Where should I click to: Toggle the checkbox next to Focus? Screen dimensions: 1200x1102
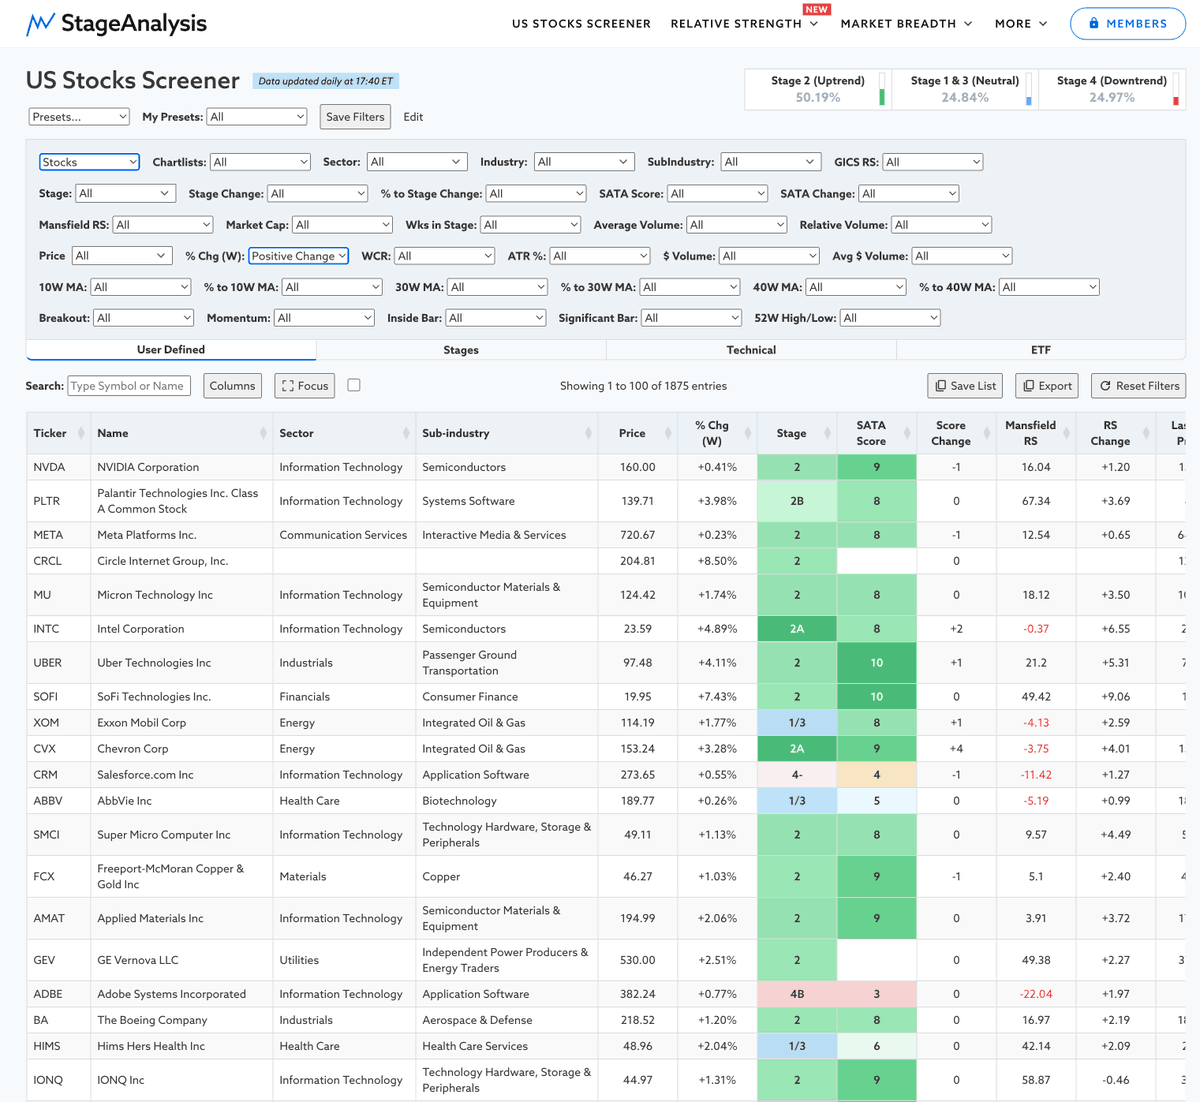click(x=354, y=385)
